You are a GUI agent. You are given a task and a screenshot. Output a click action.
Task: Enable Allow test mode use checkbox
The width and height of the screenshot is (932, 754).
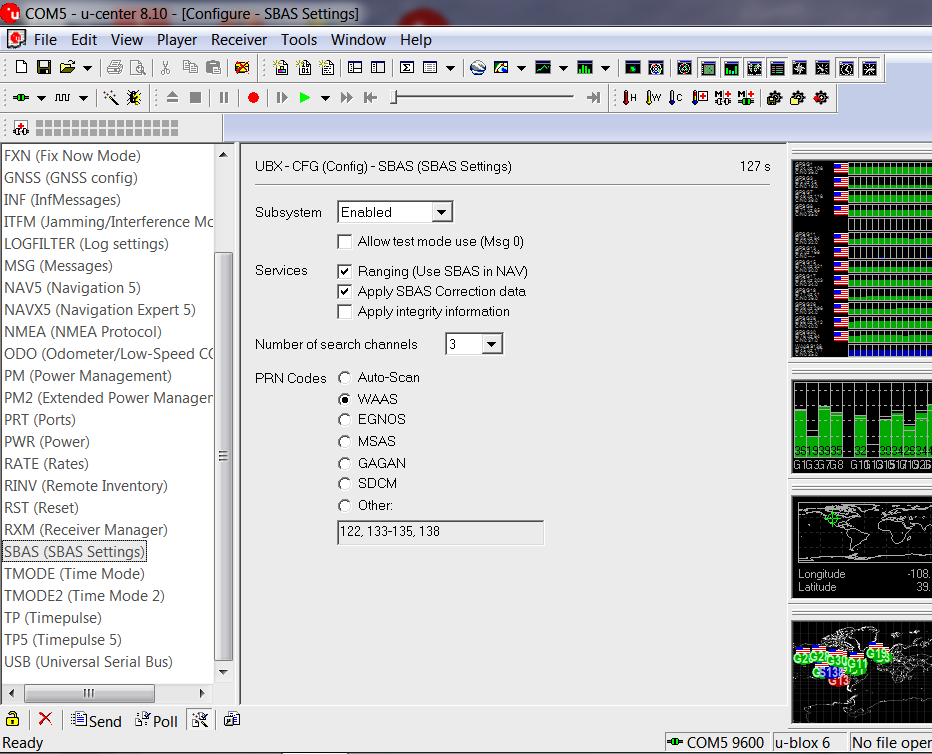pyautogui.click(x=344, y=242)
